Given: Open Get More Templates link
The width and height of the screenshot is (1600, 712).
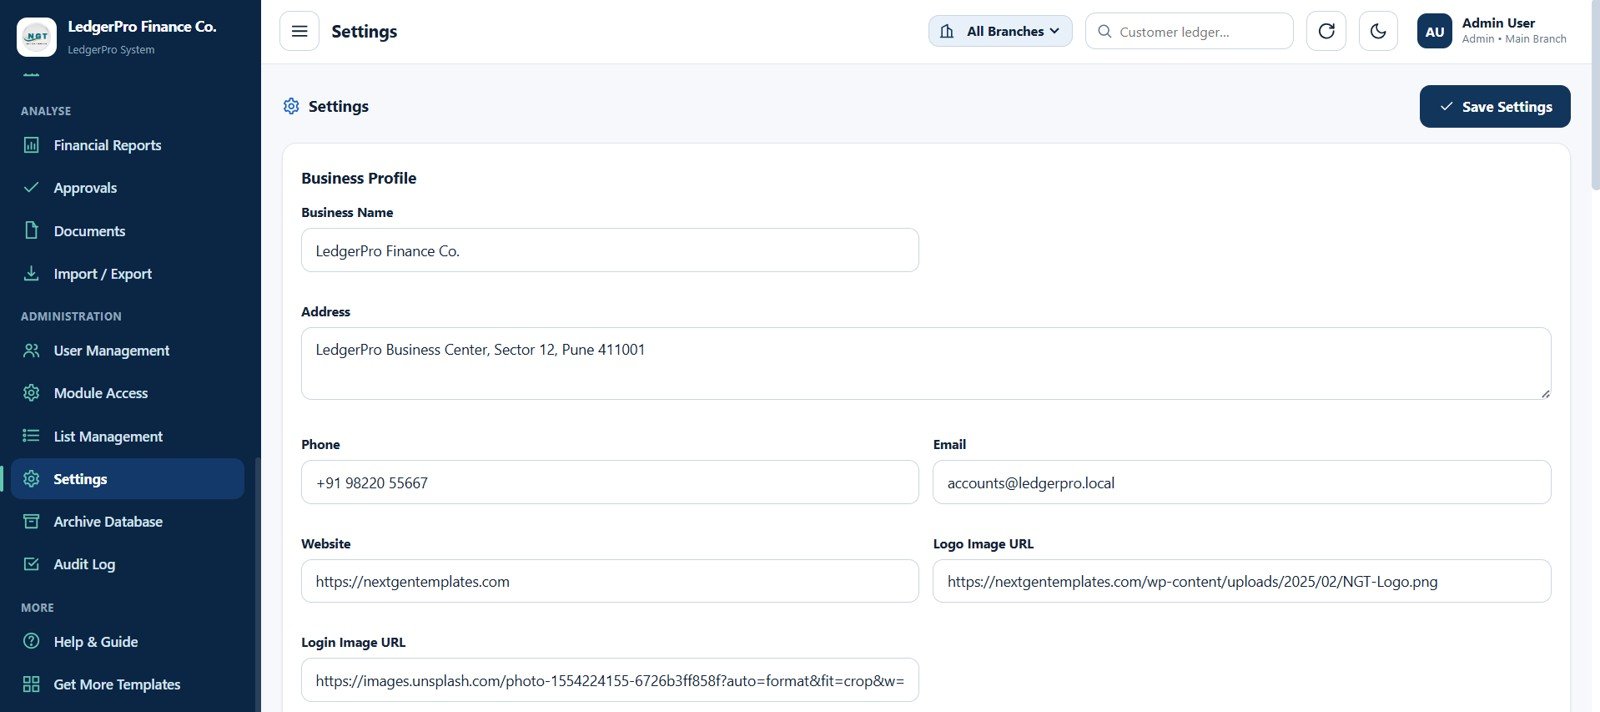Looking at the screenshot, I should (x=128, y=684).
